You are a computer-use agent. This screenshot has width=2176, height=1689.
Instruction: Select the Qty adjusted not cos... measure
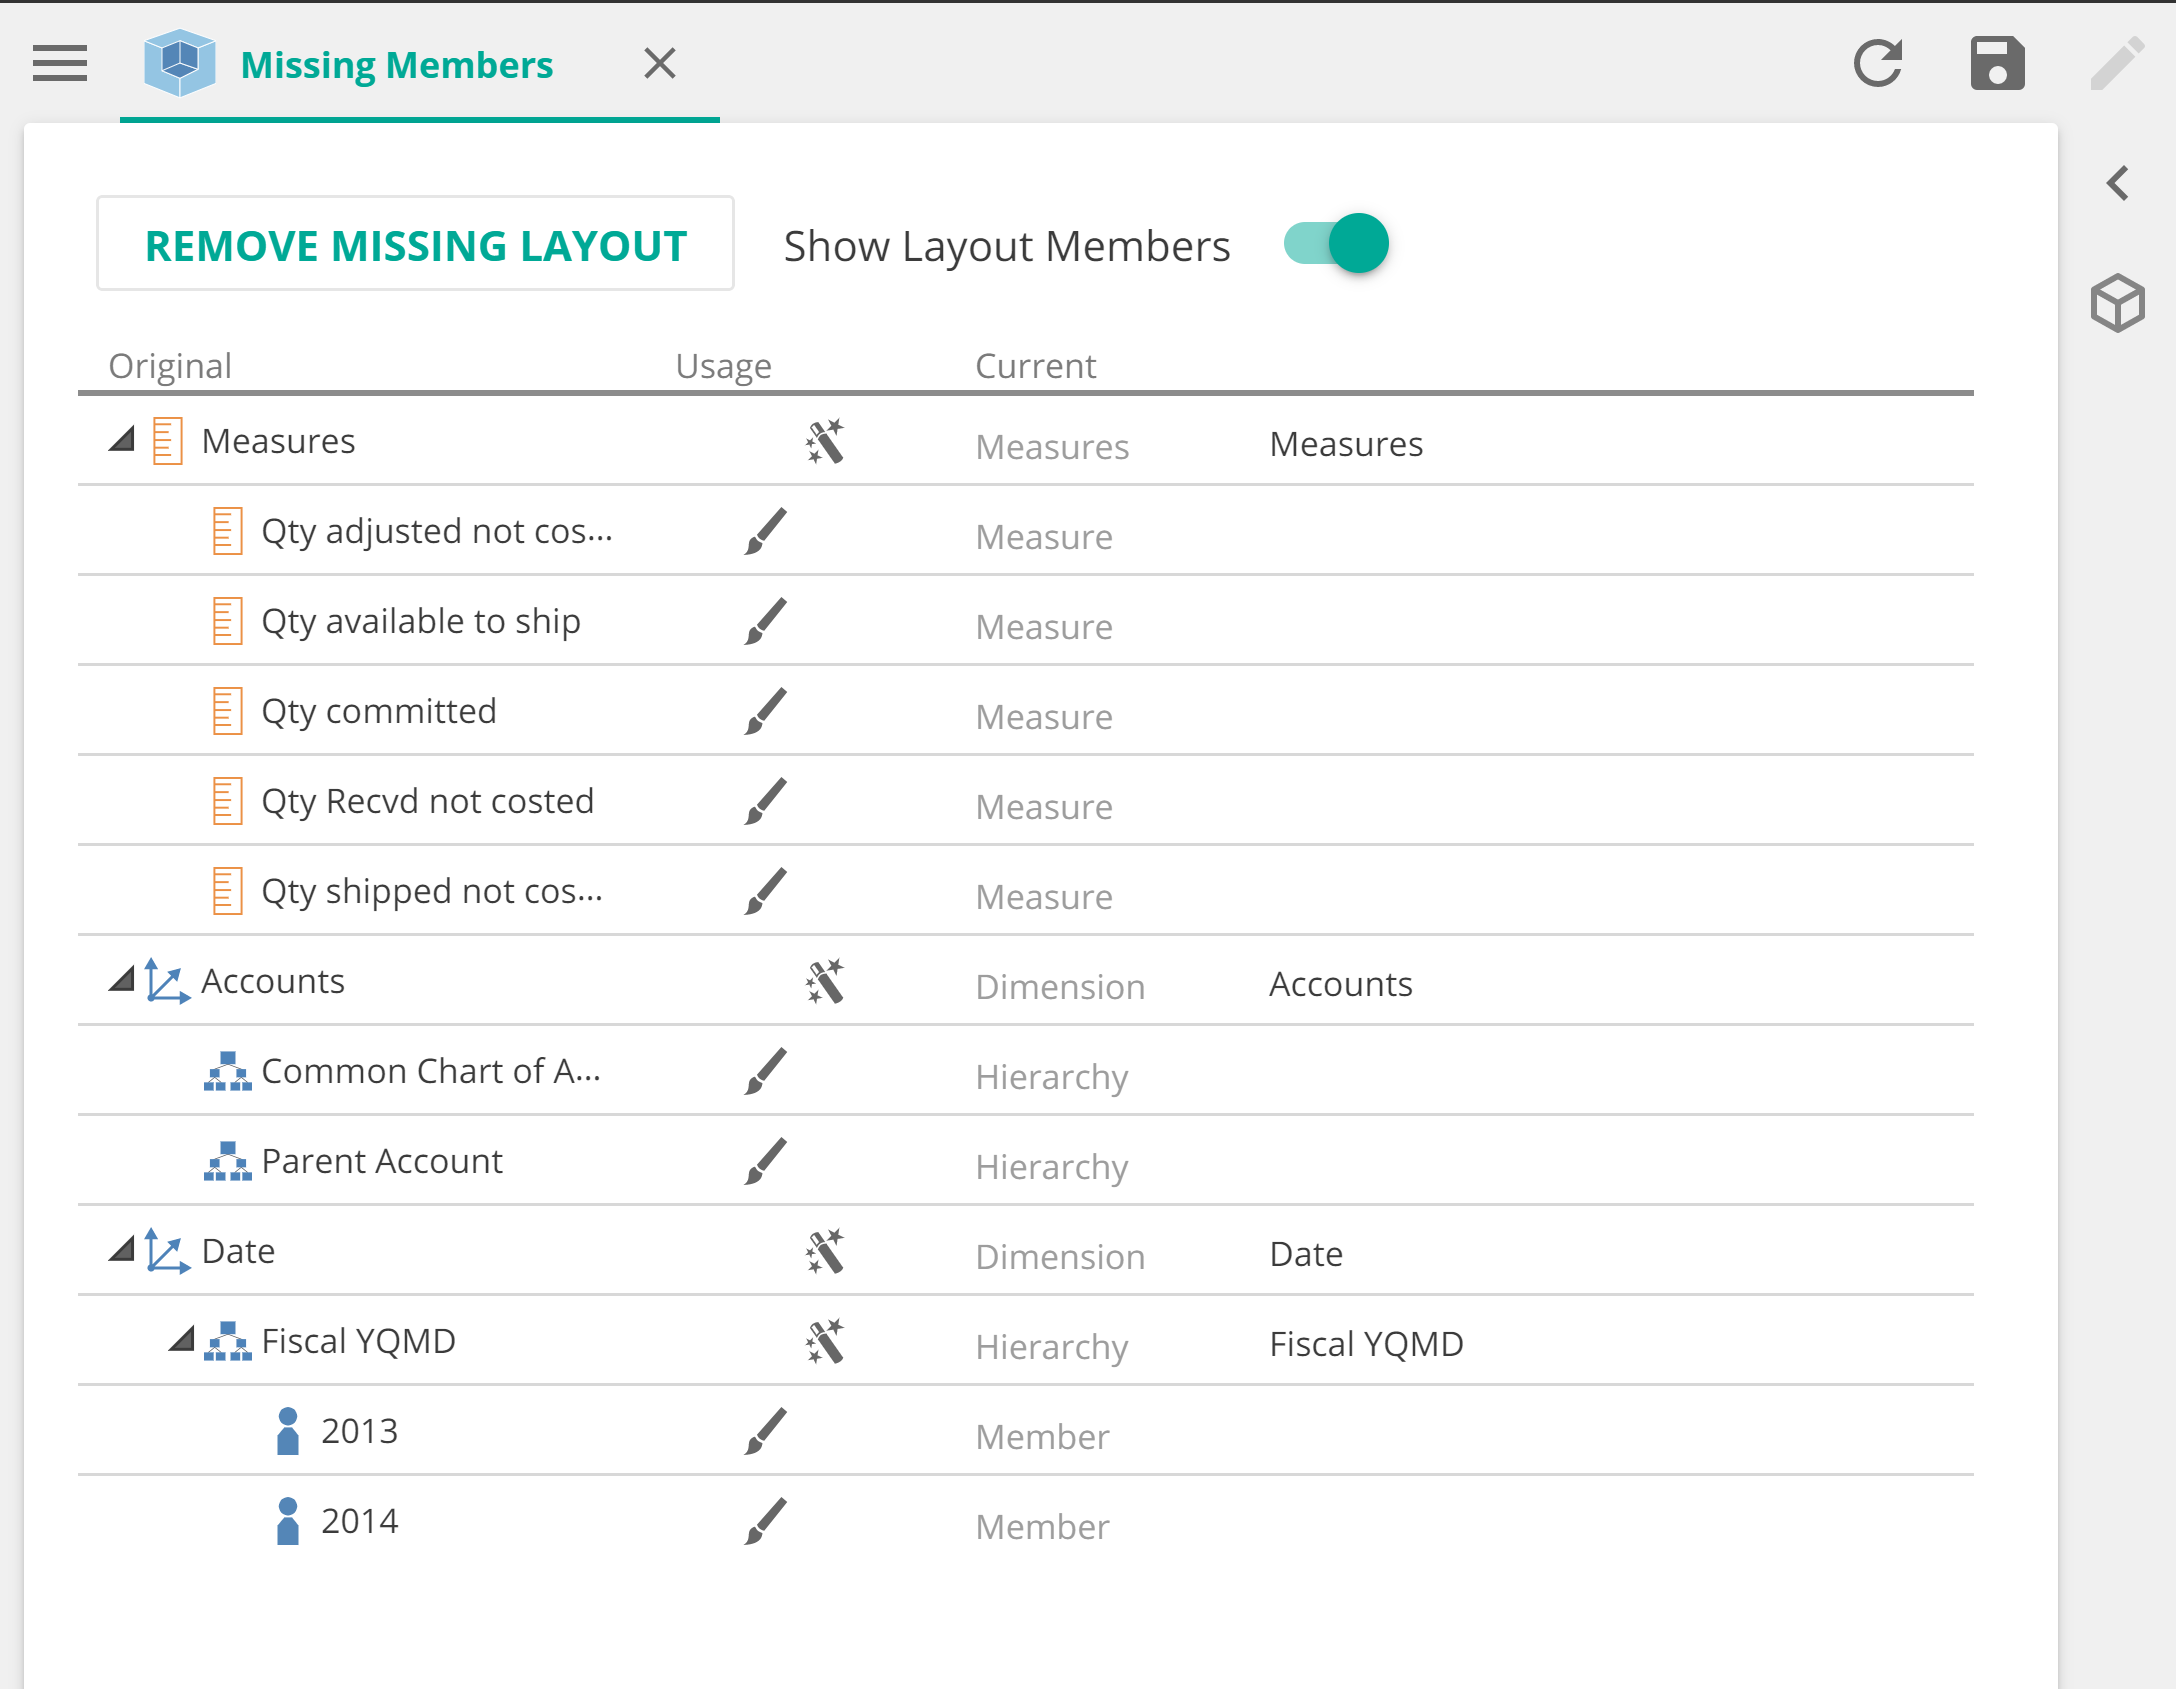(437, 531)
